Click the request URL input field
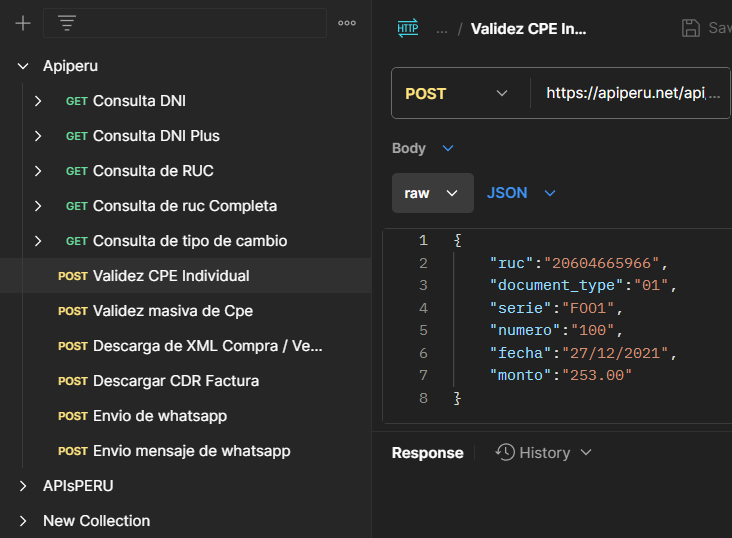The width and height of the screenshot is (732, 538). pos(632,94)
